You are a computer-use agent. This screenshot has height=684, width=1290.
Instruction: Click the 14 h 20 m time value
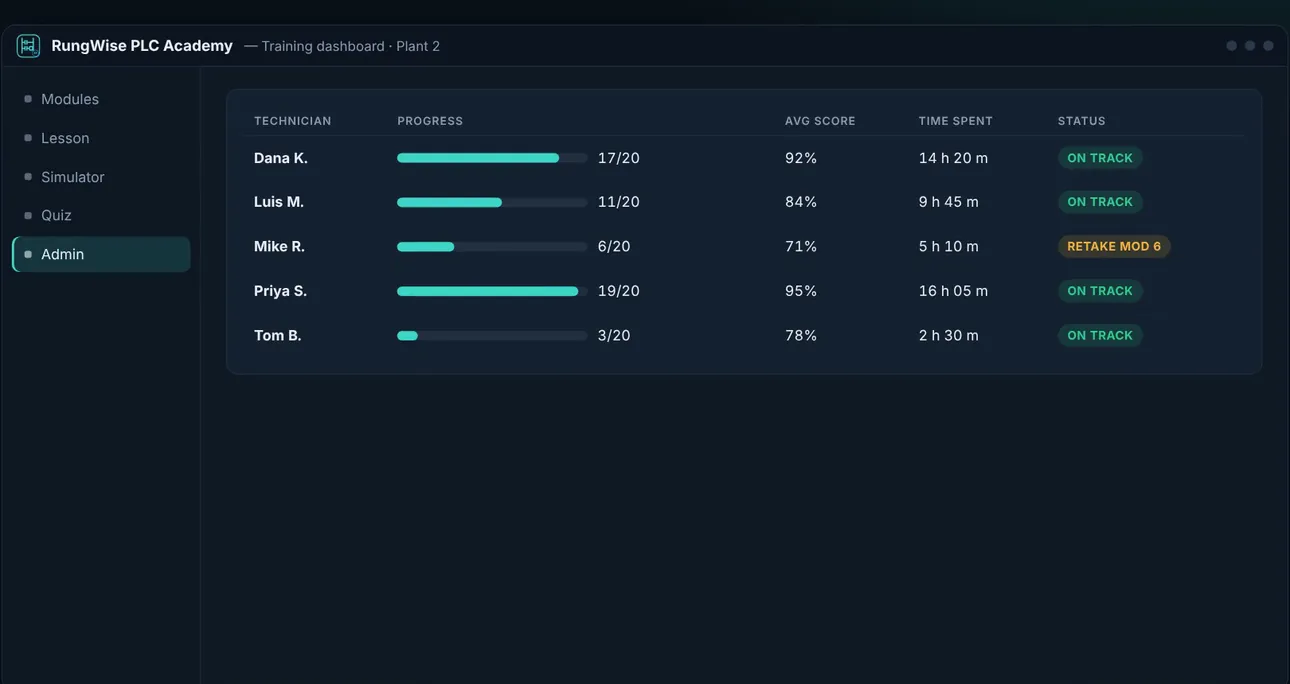pyautogui.click(x=954, y=158)
